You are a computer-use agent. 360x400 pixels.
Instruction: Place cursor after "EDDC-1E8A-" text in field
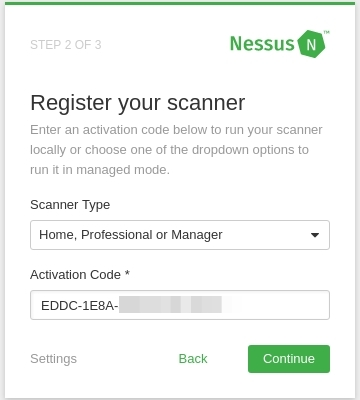(x=119, y=305)
